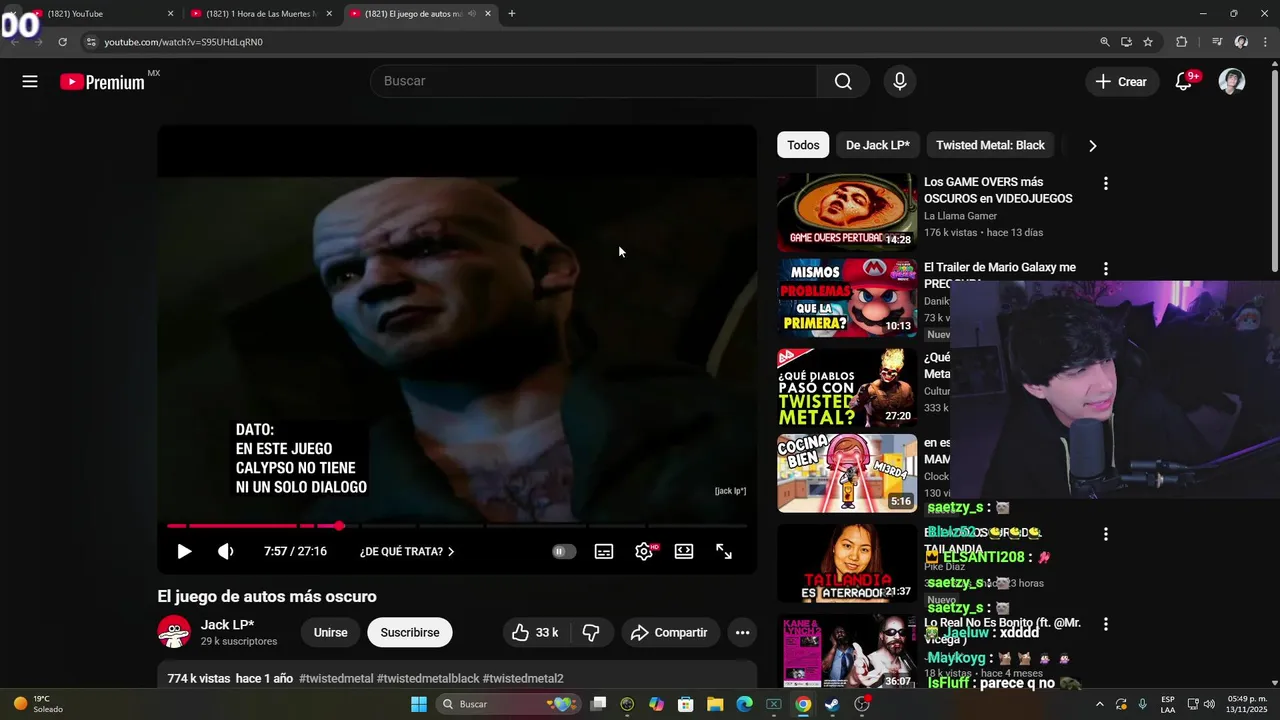Reload the page in Chrome

click(62, 42)
